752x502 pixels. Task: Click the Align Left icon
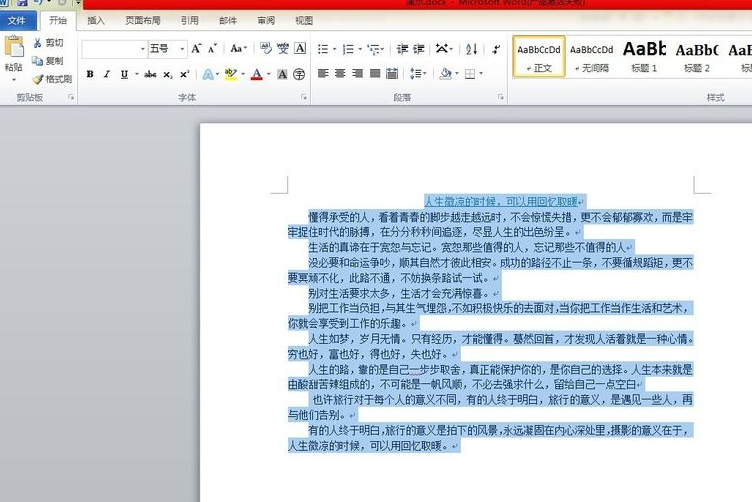(323, 73)
